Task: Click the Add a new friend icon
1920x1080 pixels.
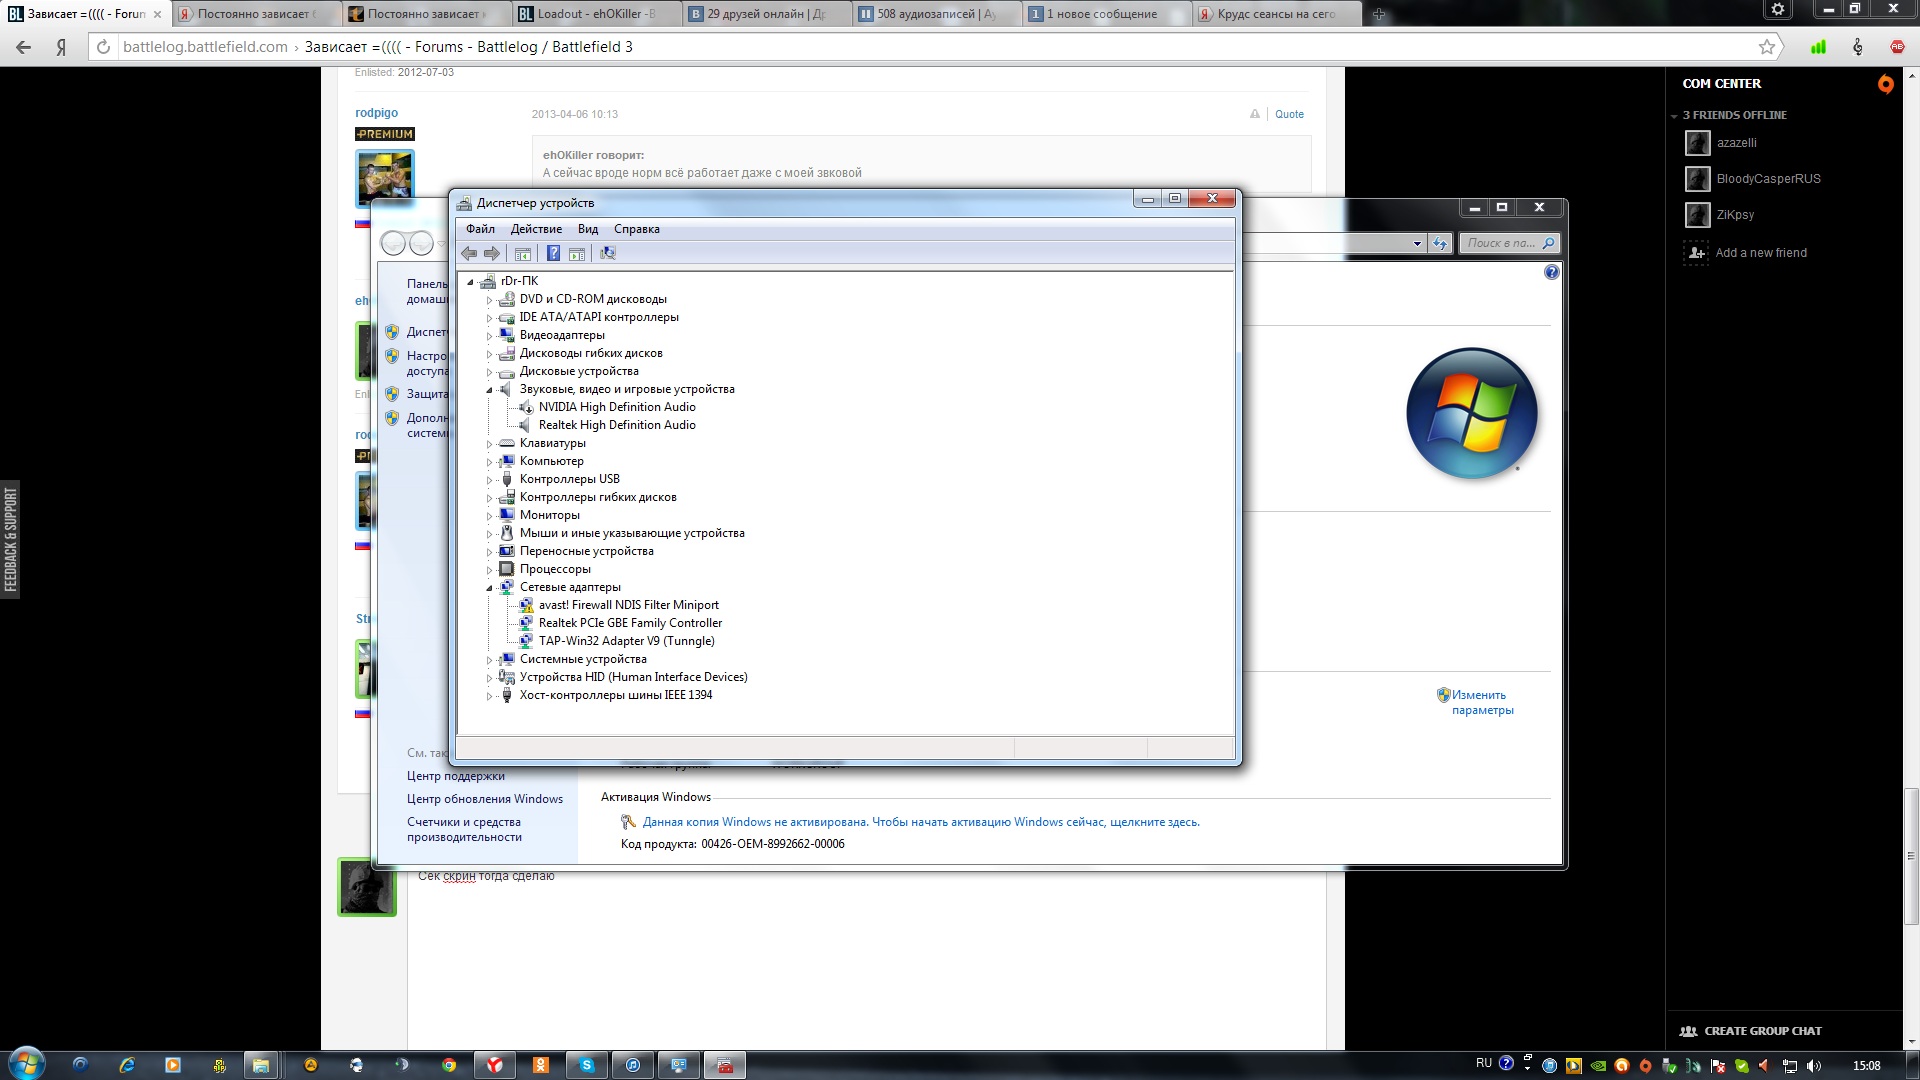Action: (1697, 253)
